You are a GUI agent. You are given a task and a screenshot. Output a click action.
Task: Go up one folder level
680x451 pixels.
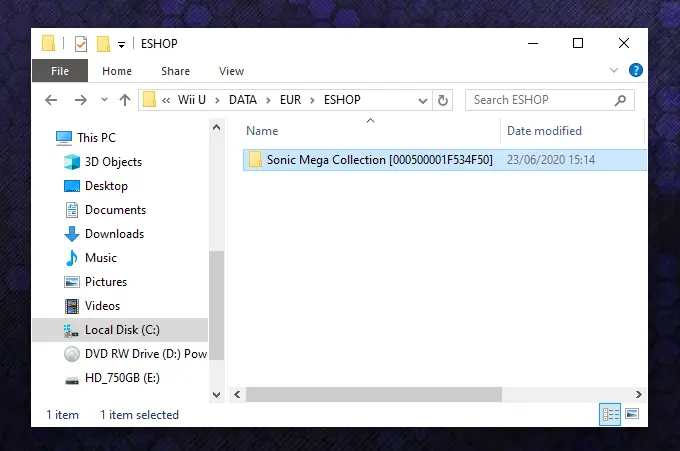coord(125,100)
